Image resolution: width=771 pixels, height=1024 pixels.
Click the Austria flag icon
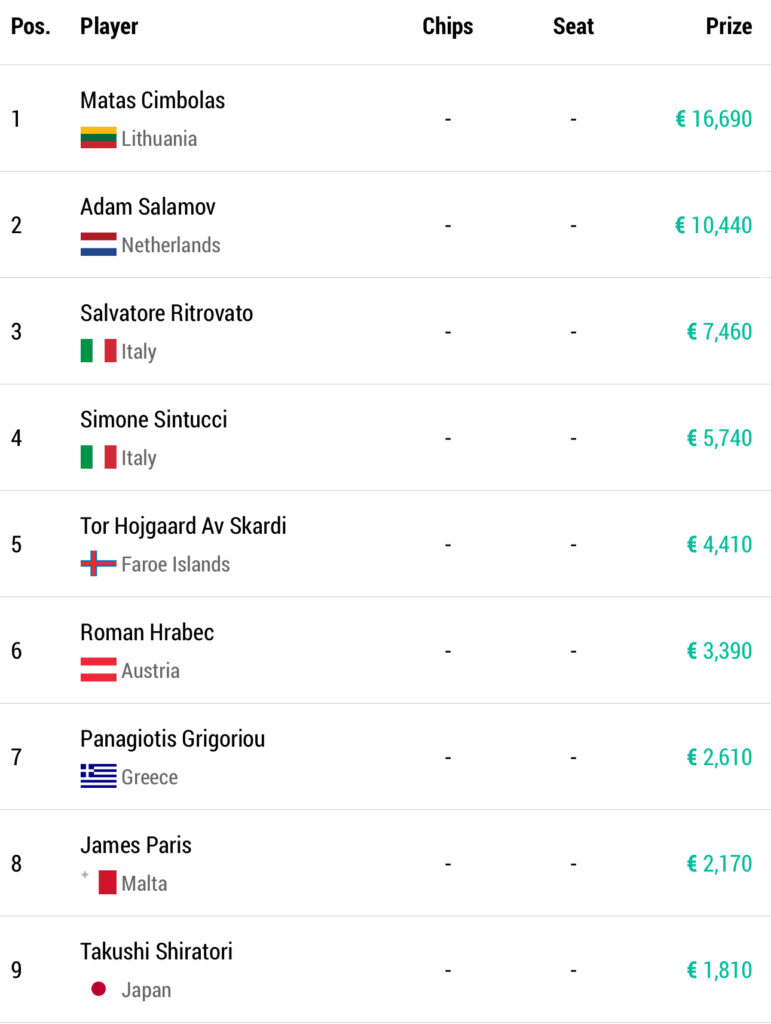coord(98,670)
